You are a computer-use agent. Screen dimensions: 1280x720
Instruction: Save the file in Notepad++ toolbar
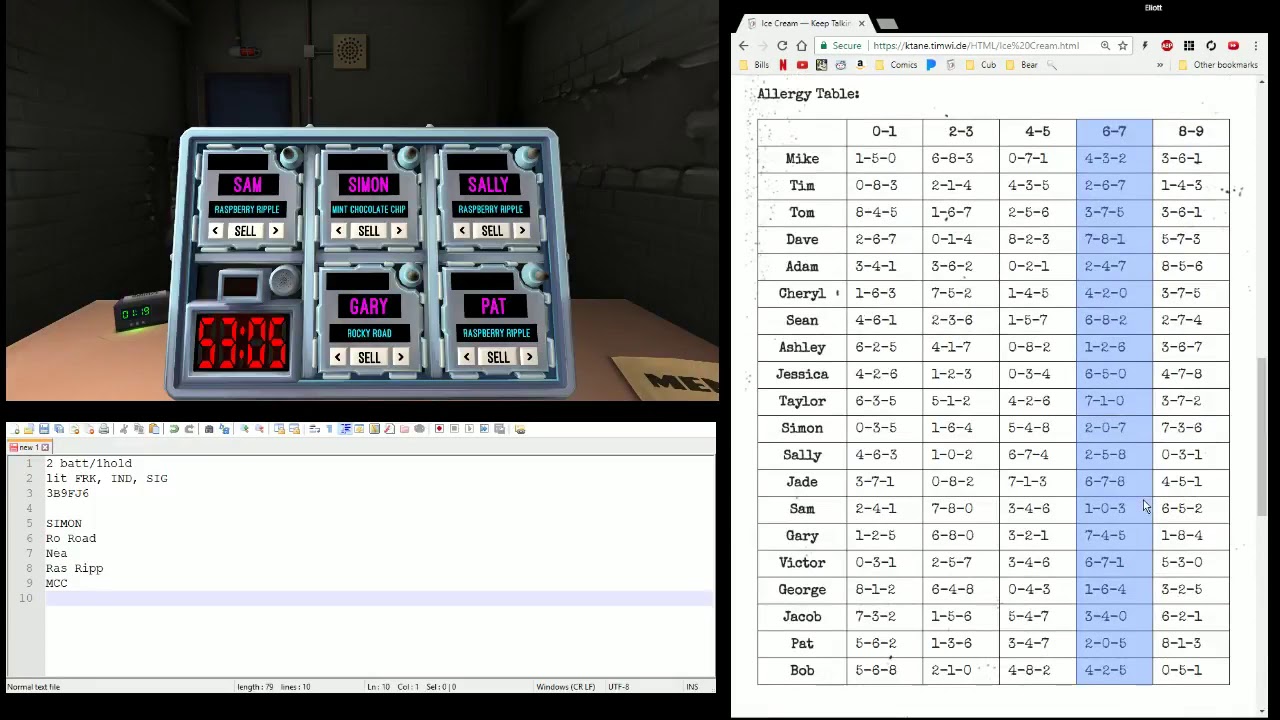(x=44, y=429)
